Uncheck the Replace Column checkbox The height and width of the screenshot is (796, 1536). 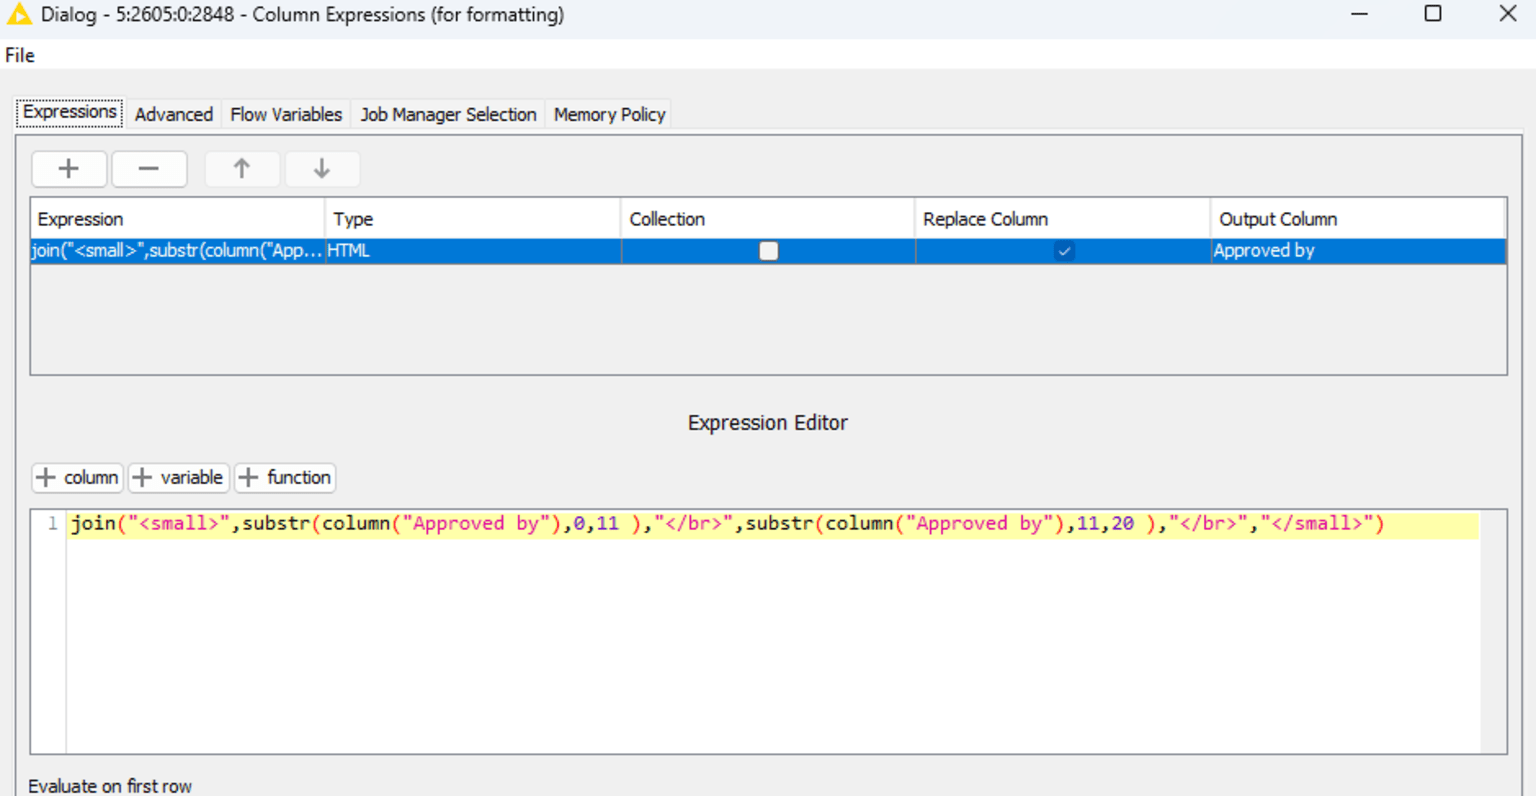click(x=1064, y=251)
